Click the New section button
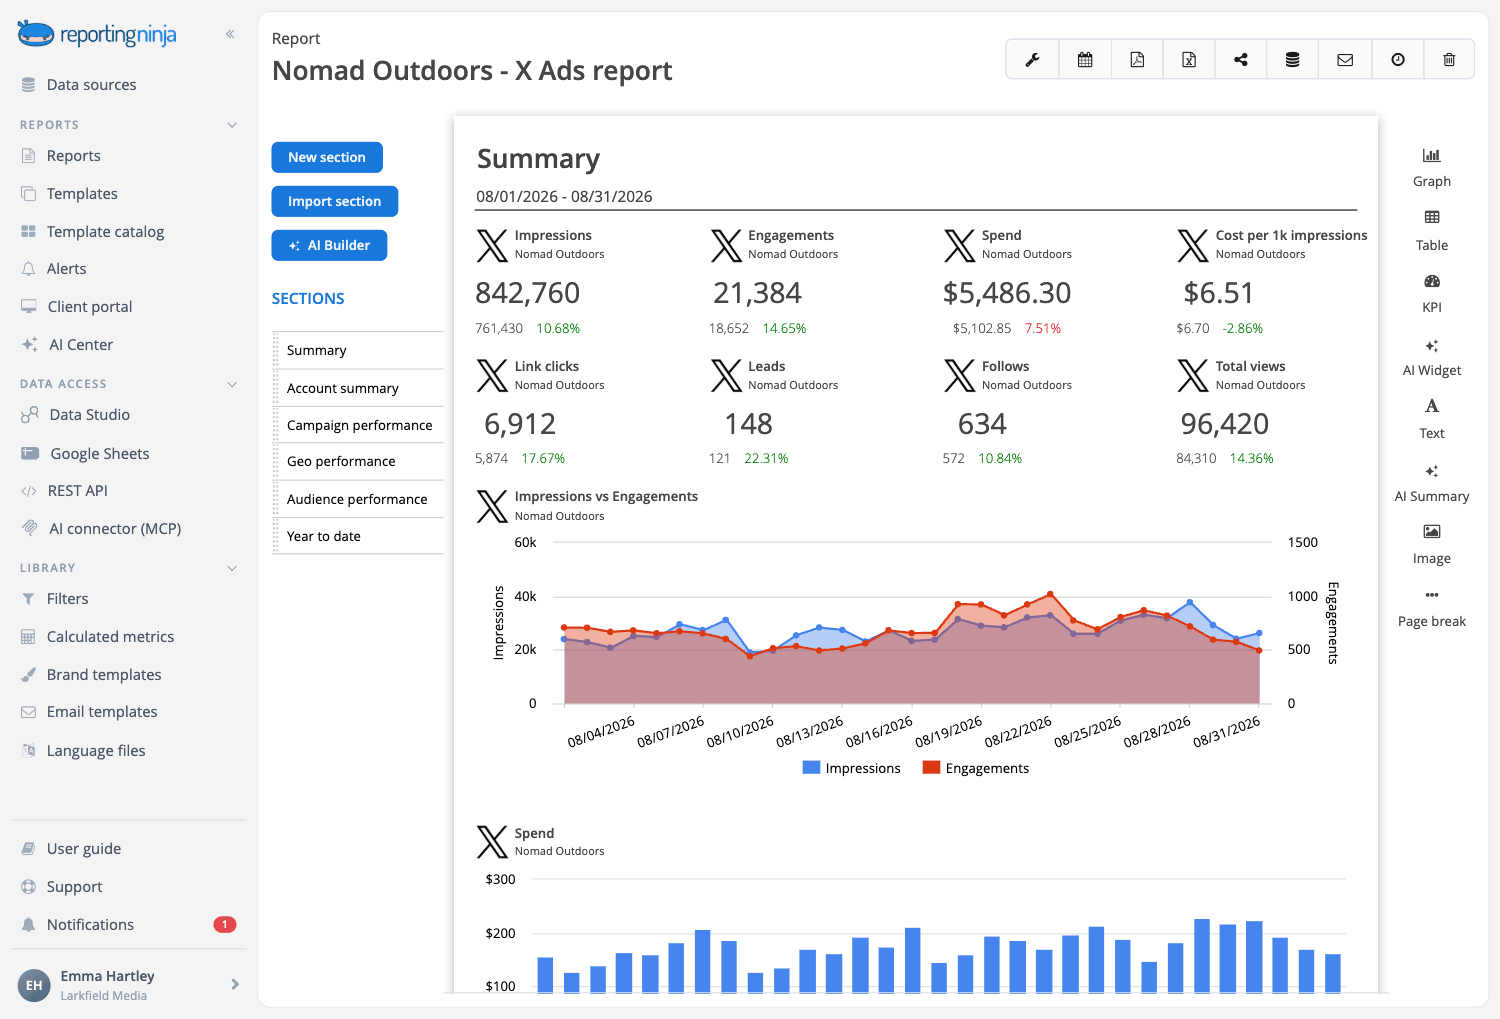1500x1019 pixels. (327, 157)
